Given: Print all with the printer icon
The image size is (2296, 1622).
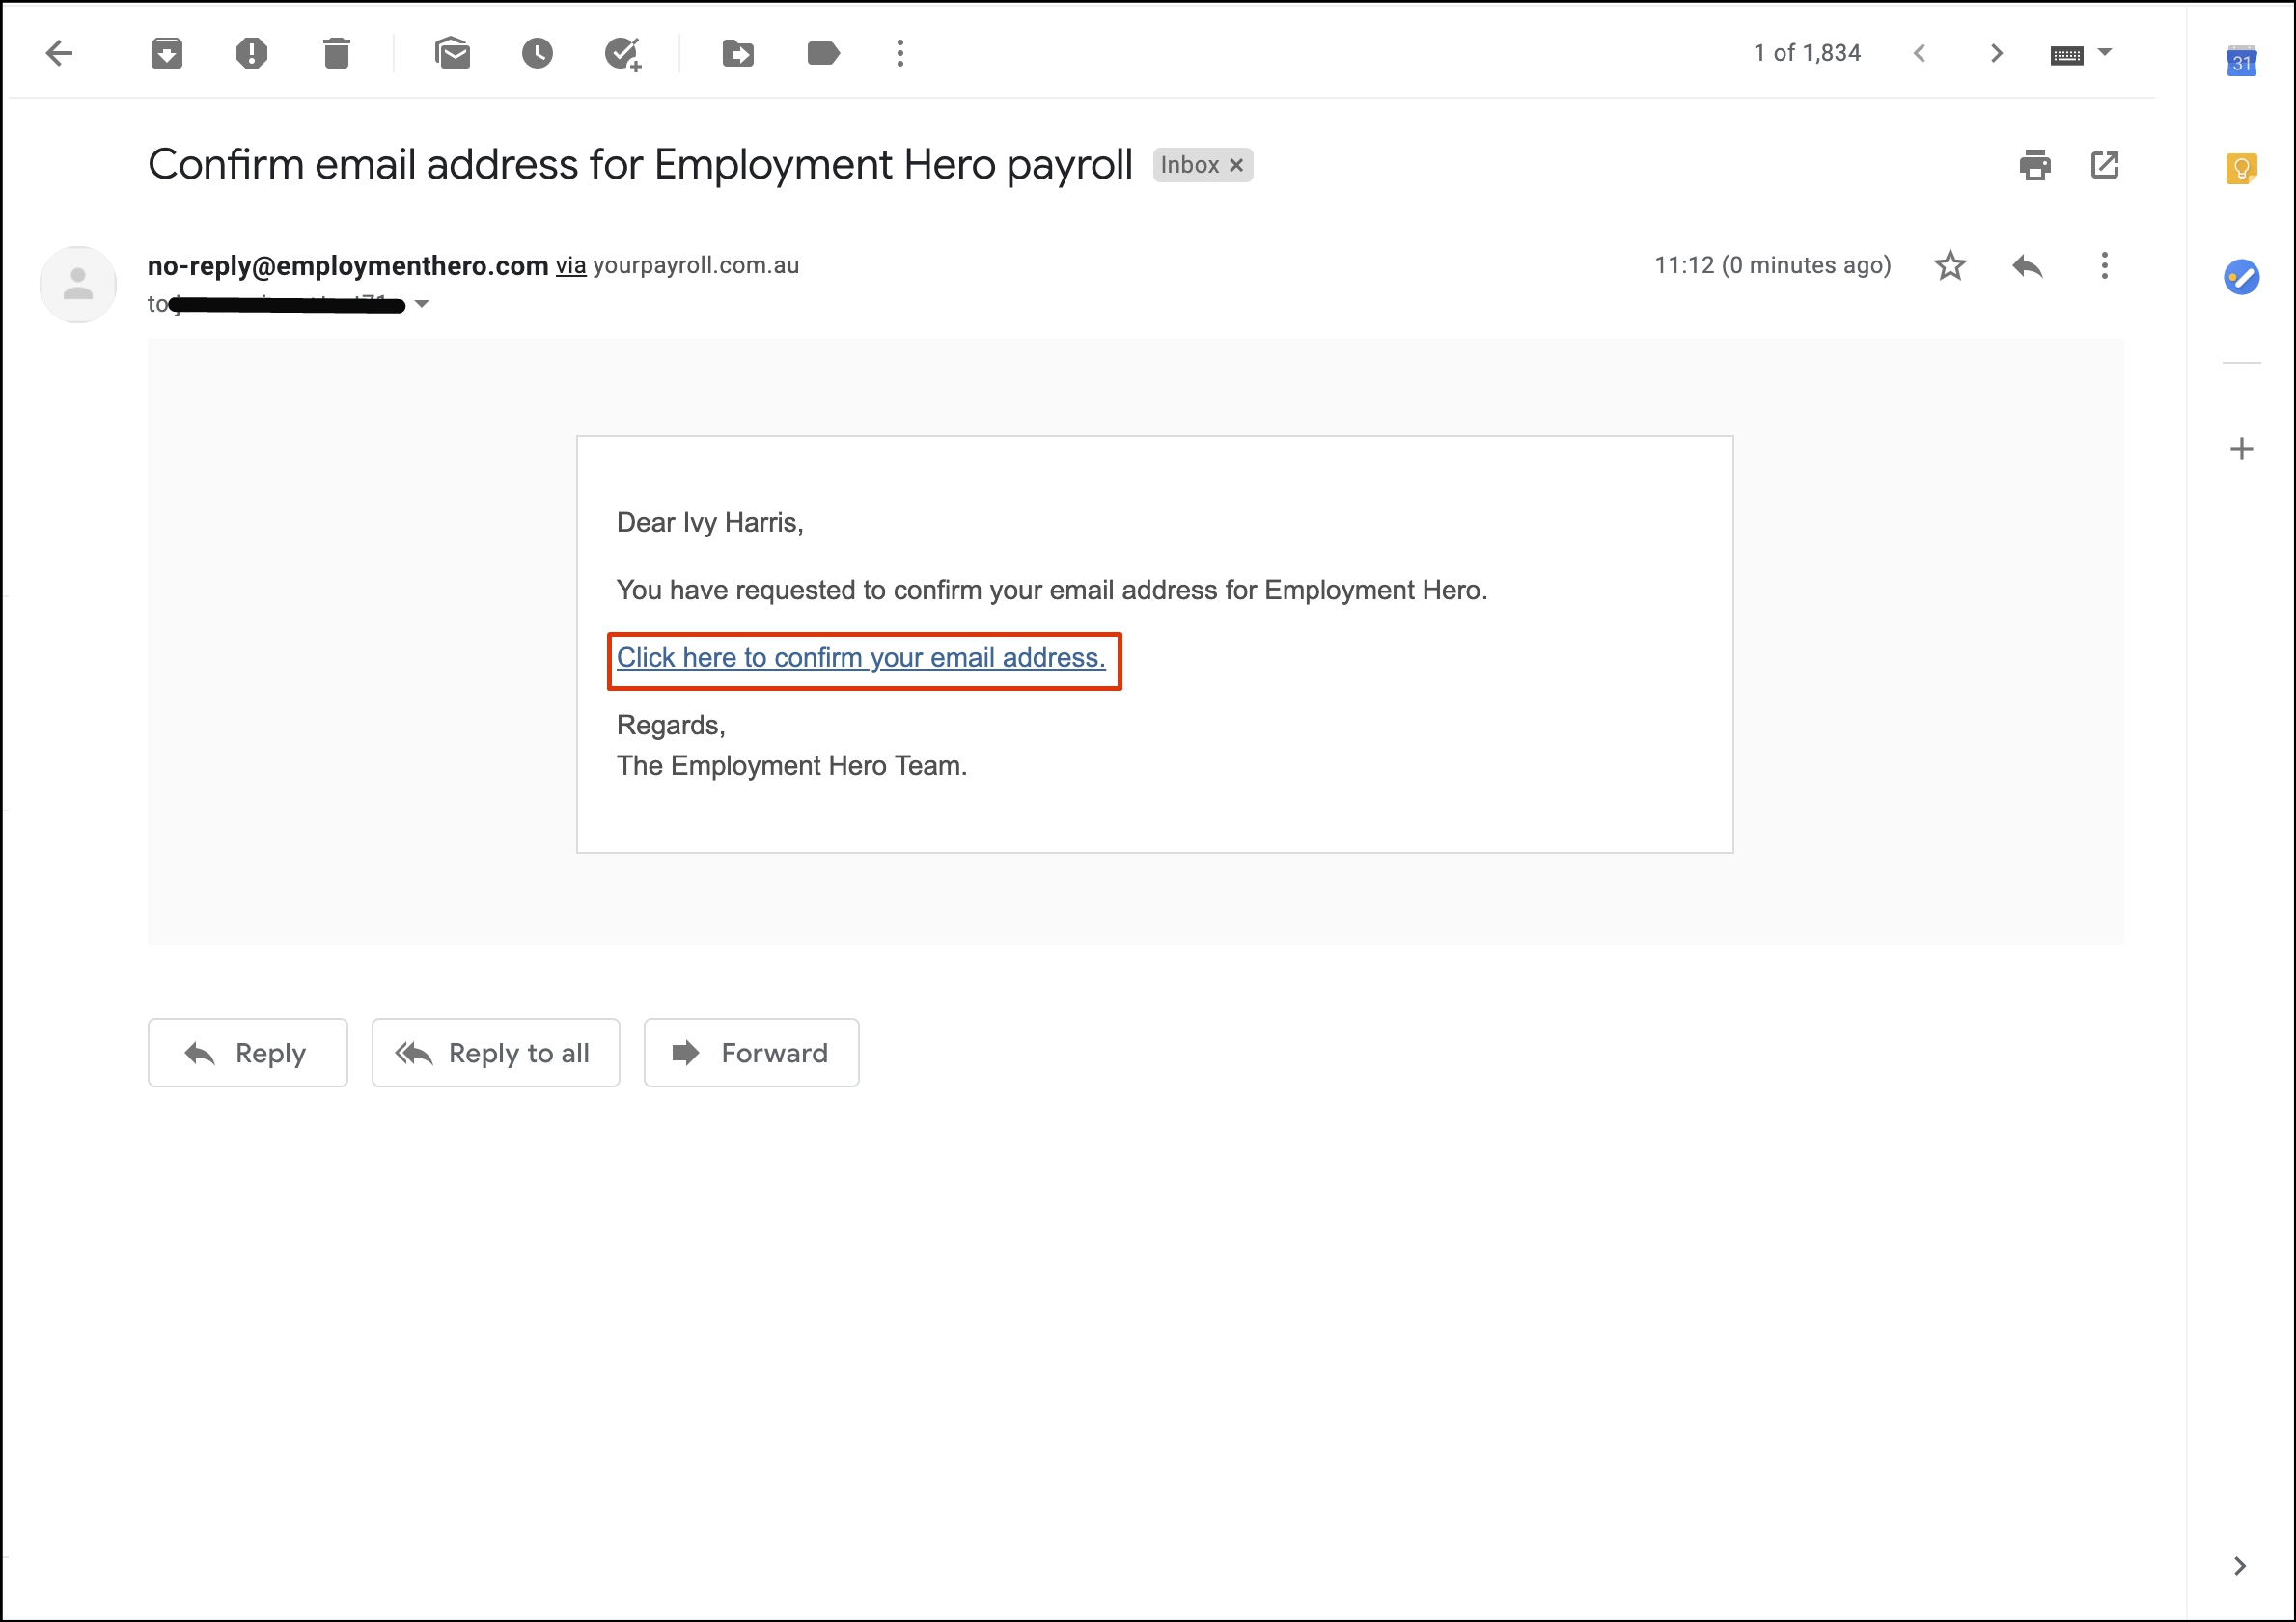Looking at the screenshot, I should pyautogui.click(x=2035, y=165).
